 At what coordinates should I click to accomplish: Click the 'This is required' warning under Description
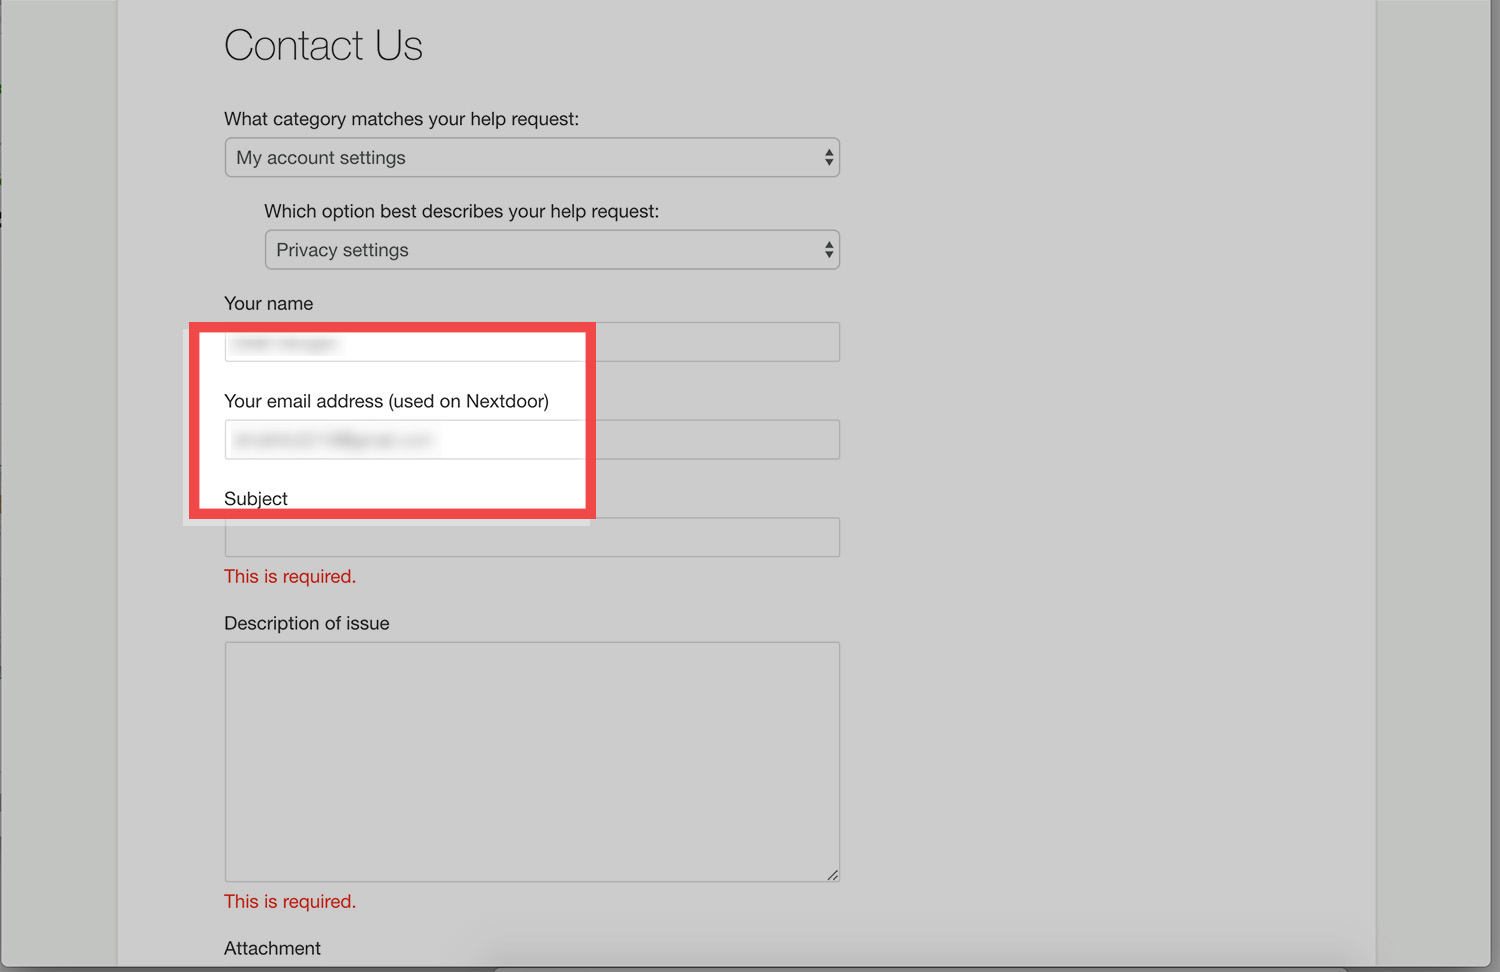click(x=289, y=901)
